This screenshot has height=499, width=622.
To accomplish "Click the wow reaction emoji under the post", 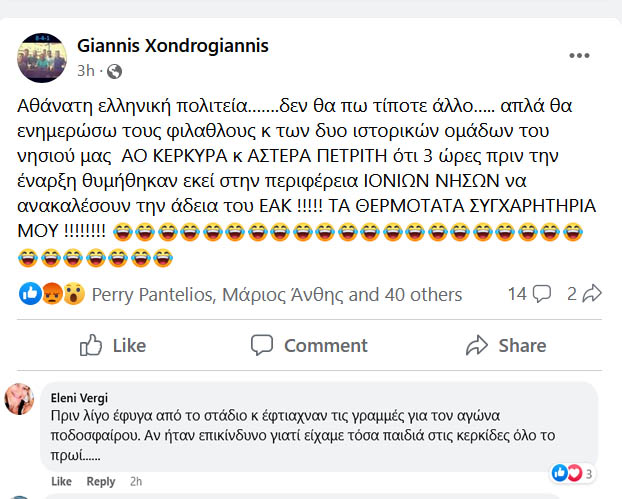I will [72, 294].
